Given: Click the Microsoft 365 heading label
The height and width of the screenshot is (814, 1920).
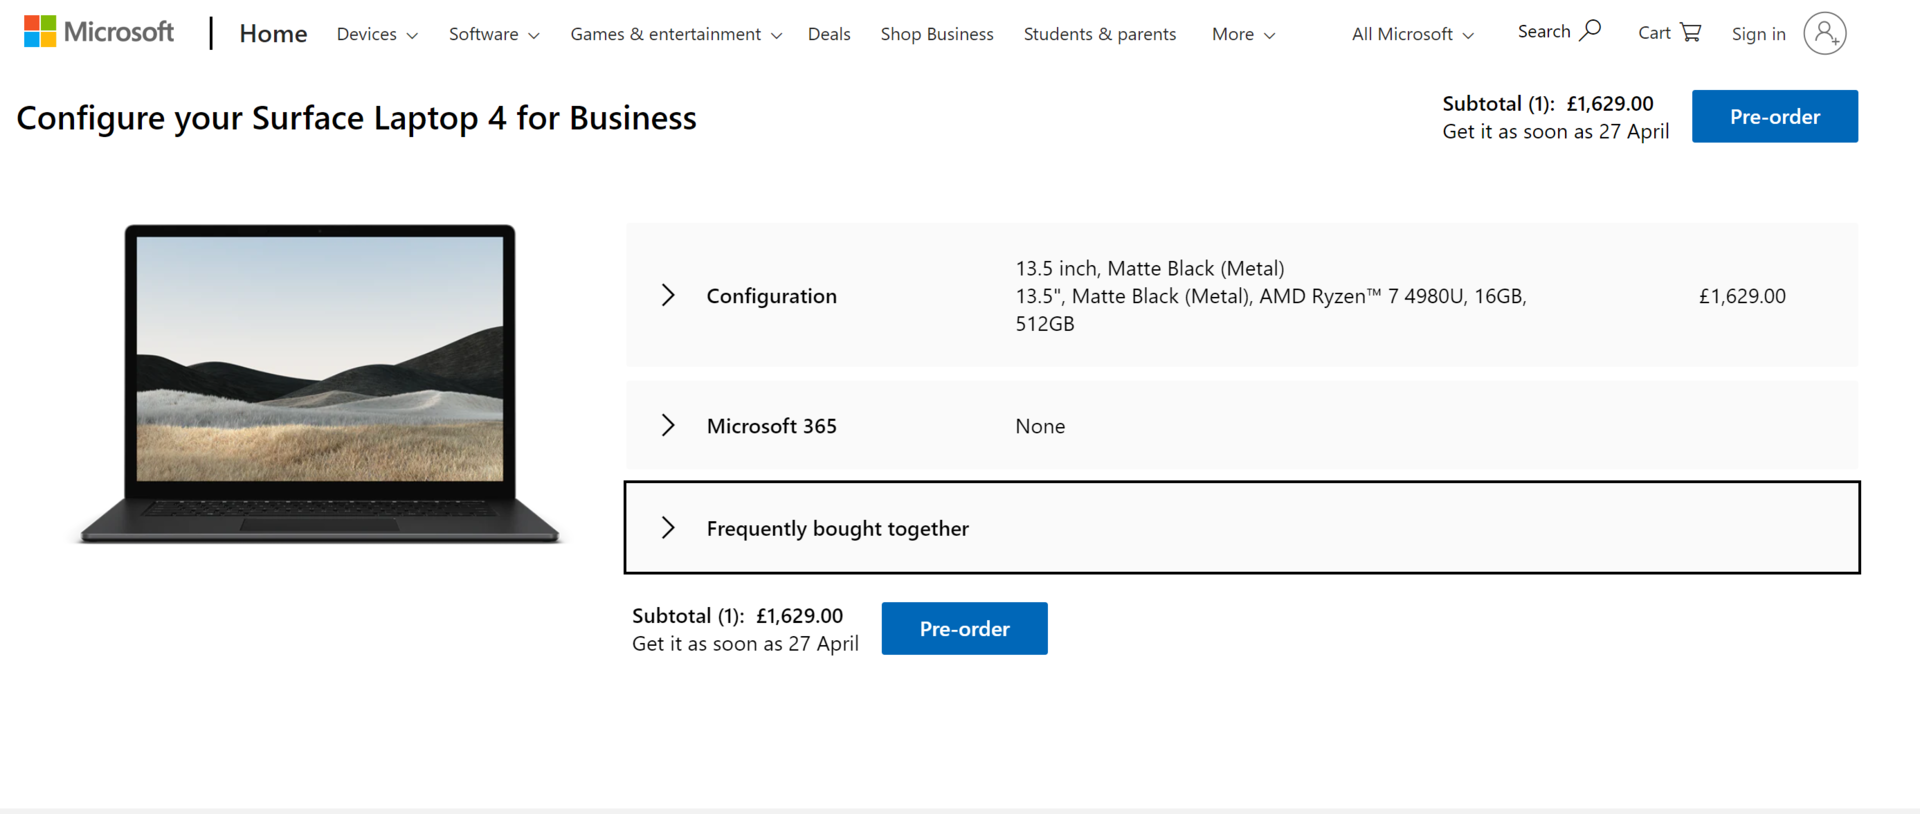Looking at the screenshot, I should click(x=772, y=426).
